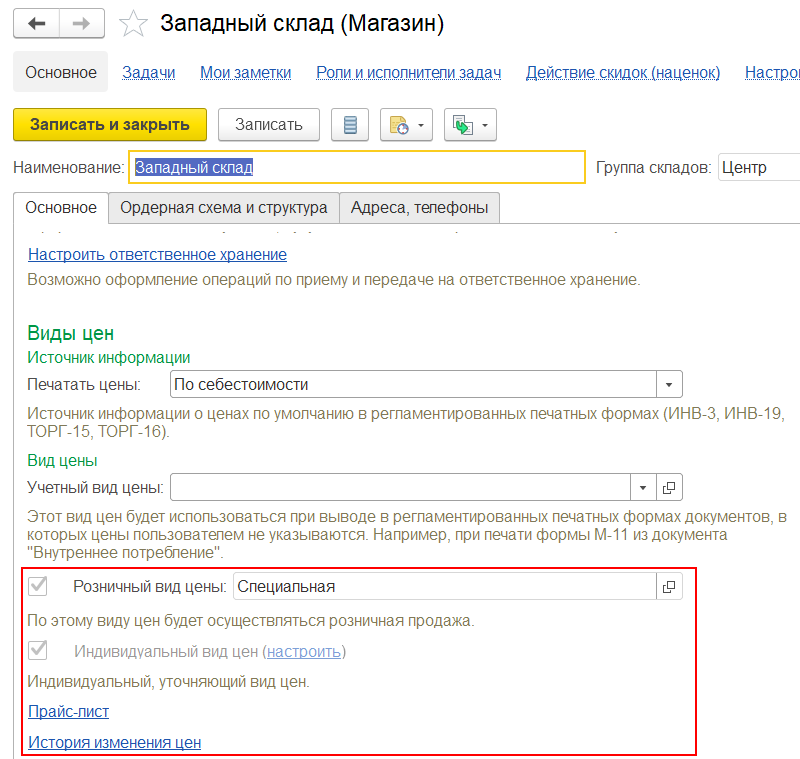Image resolution: width=800 pixels, height=759 pixels.
Task: Open Действие скидок (наценок) section
Action: (x=623, y=72)
